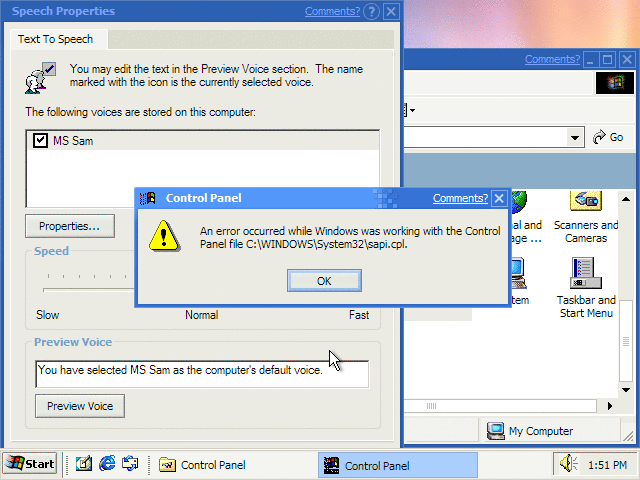640x480 pixels.
Task: Close the Control Panel error dialog
Action: [x=499, y=198]
